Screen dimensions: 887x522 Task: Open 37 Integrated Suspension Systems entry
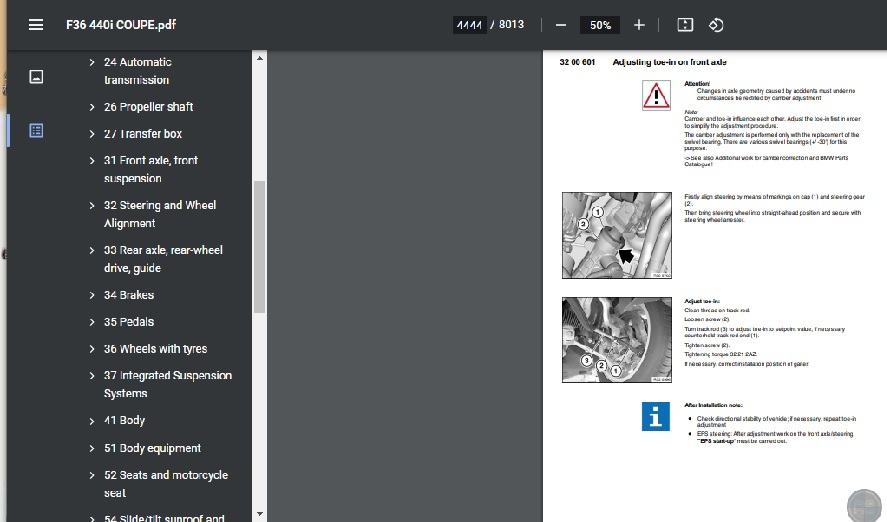(167, 385)
